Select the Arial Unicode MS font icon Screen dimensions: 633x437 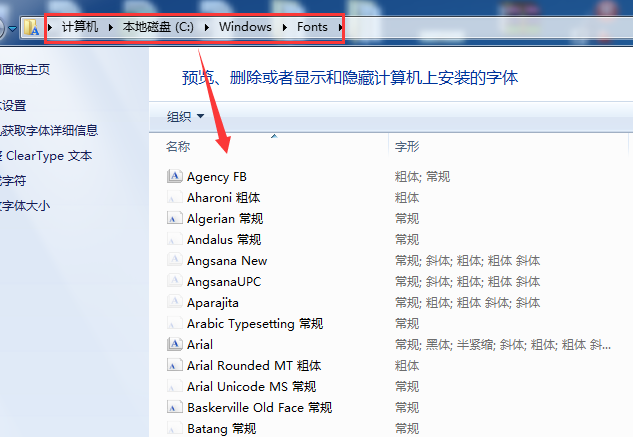point(174,386)
